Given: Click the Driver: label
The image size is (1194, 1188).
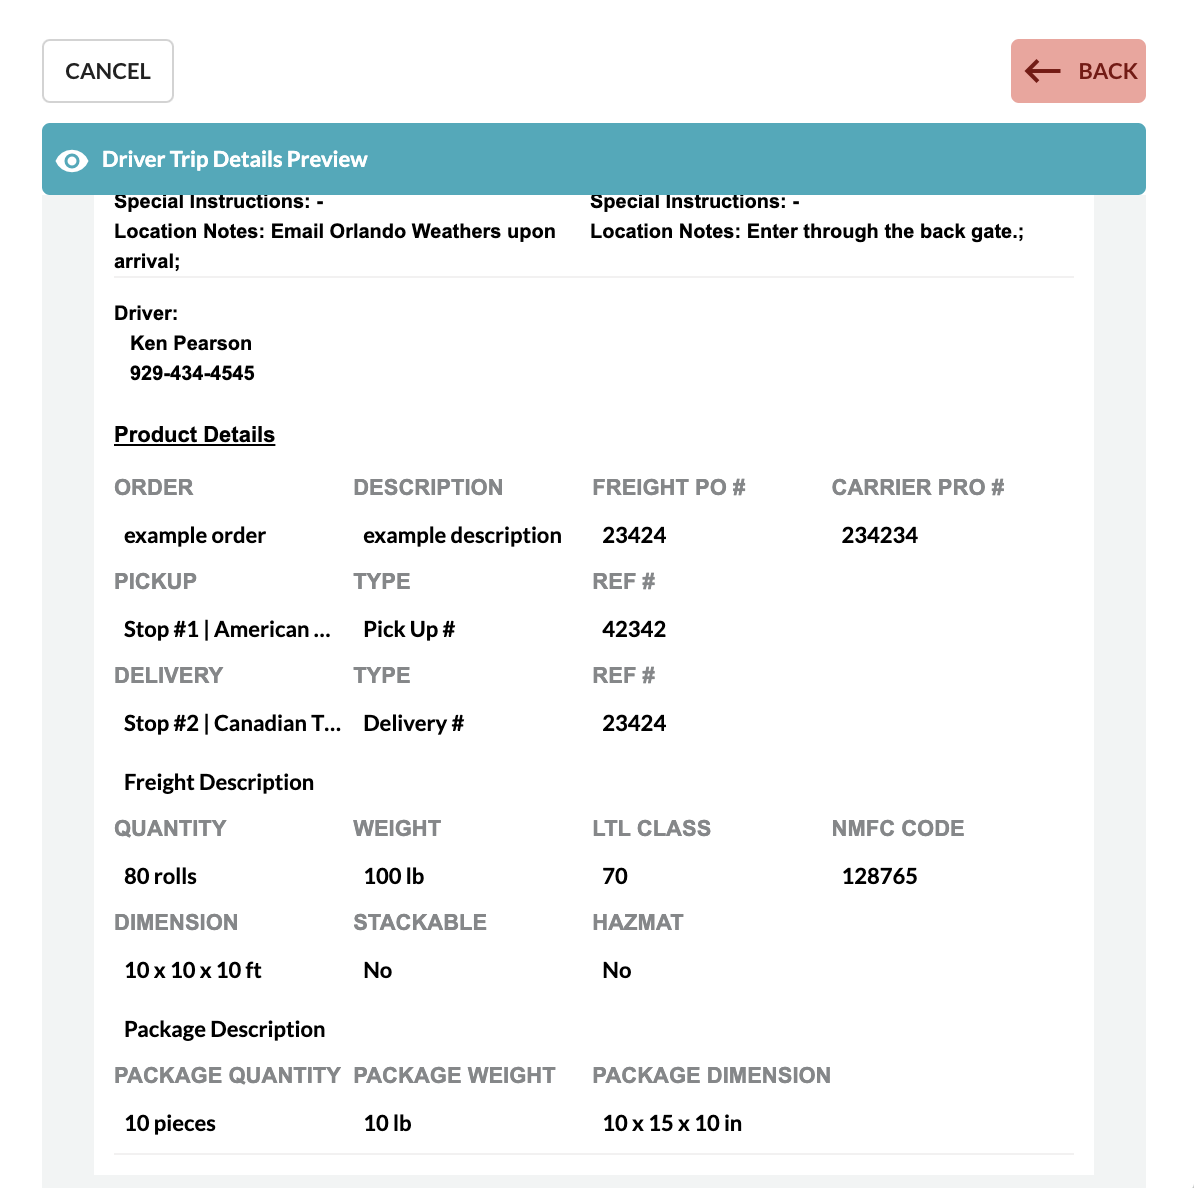Looking at the screenshot, I should [145, 313].
